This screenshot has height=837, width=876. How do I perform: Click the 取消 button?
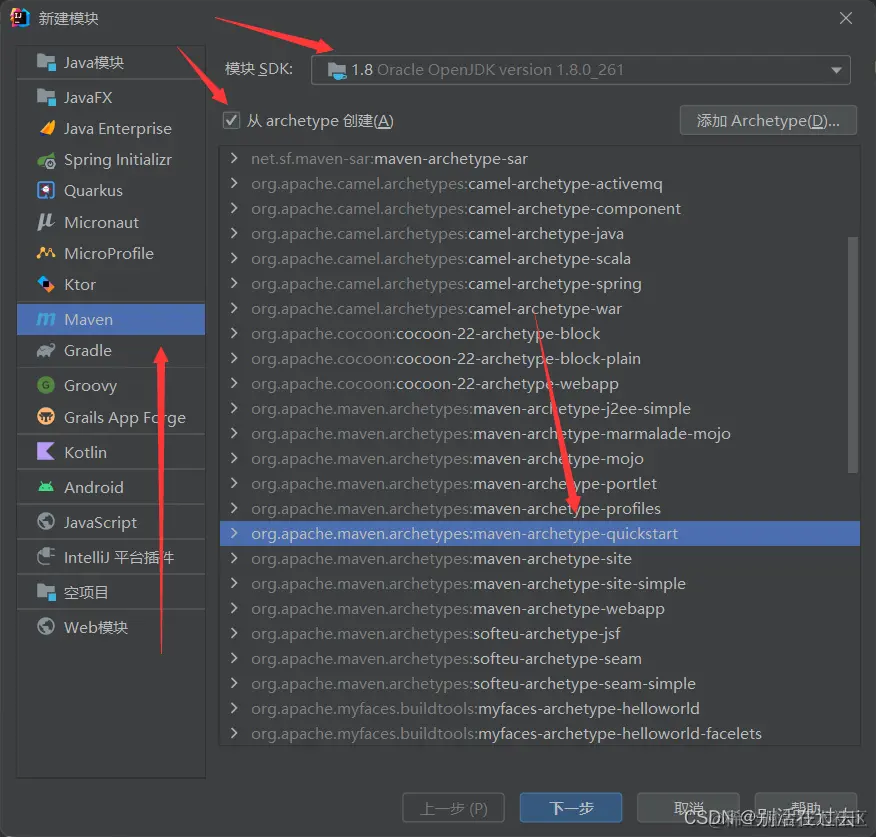[x=688, y=807]
